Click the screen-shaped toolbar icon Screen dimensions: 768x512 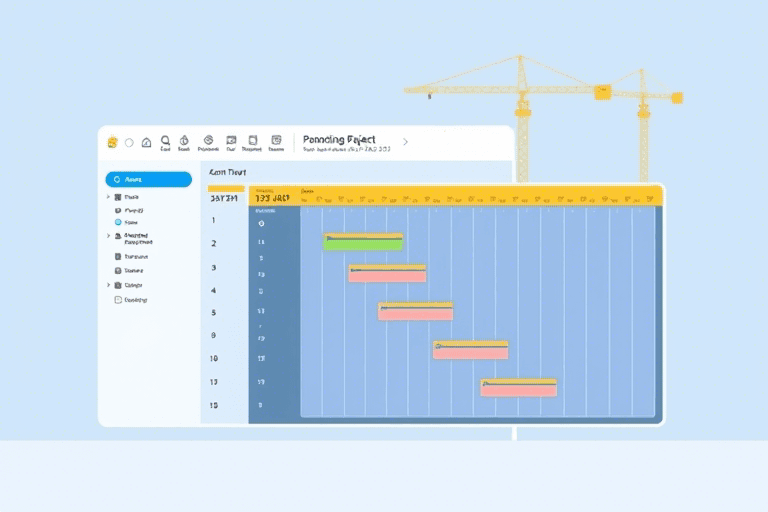[231, 141]
